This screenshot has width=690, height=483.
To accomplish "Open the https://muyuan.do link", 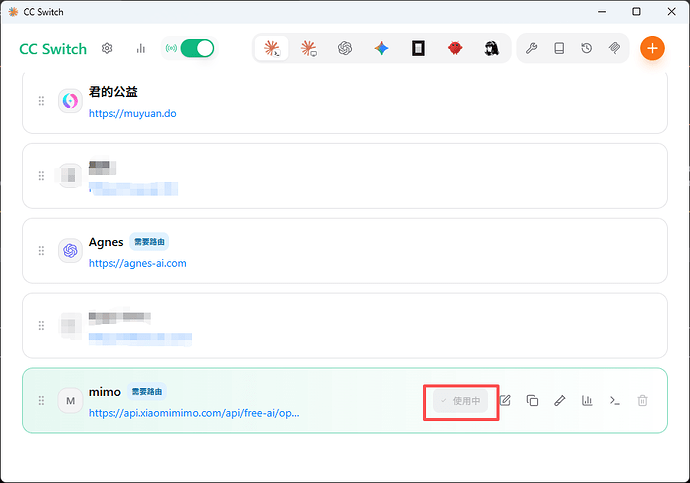I will pos(132,113).
